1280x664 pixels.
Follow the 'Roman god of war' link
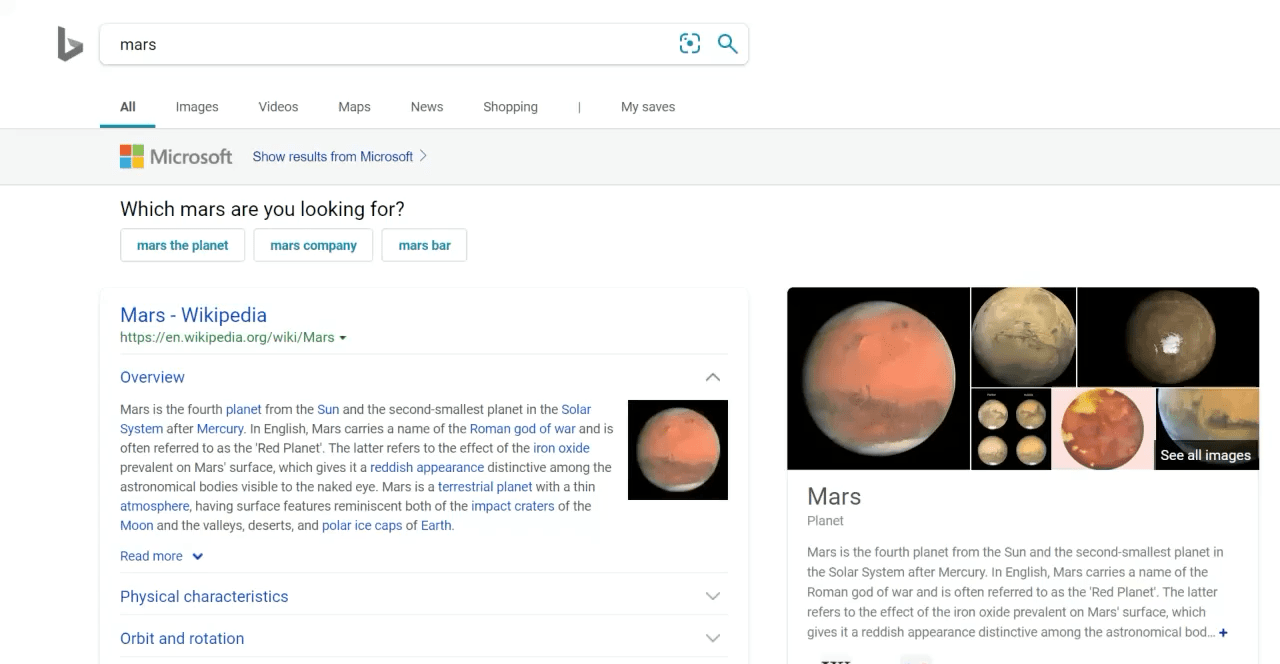[x=523, y=428]
